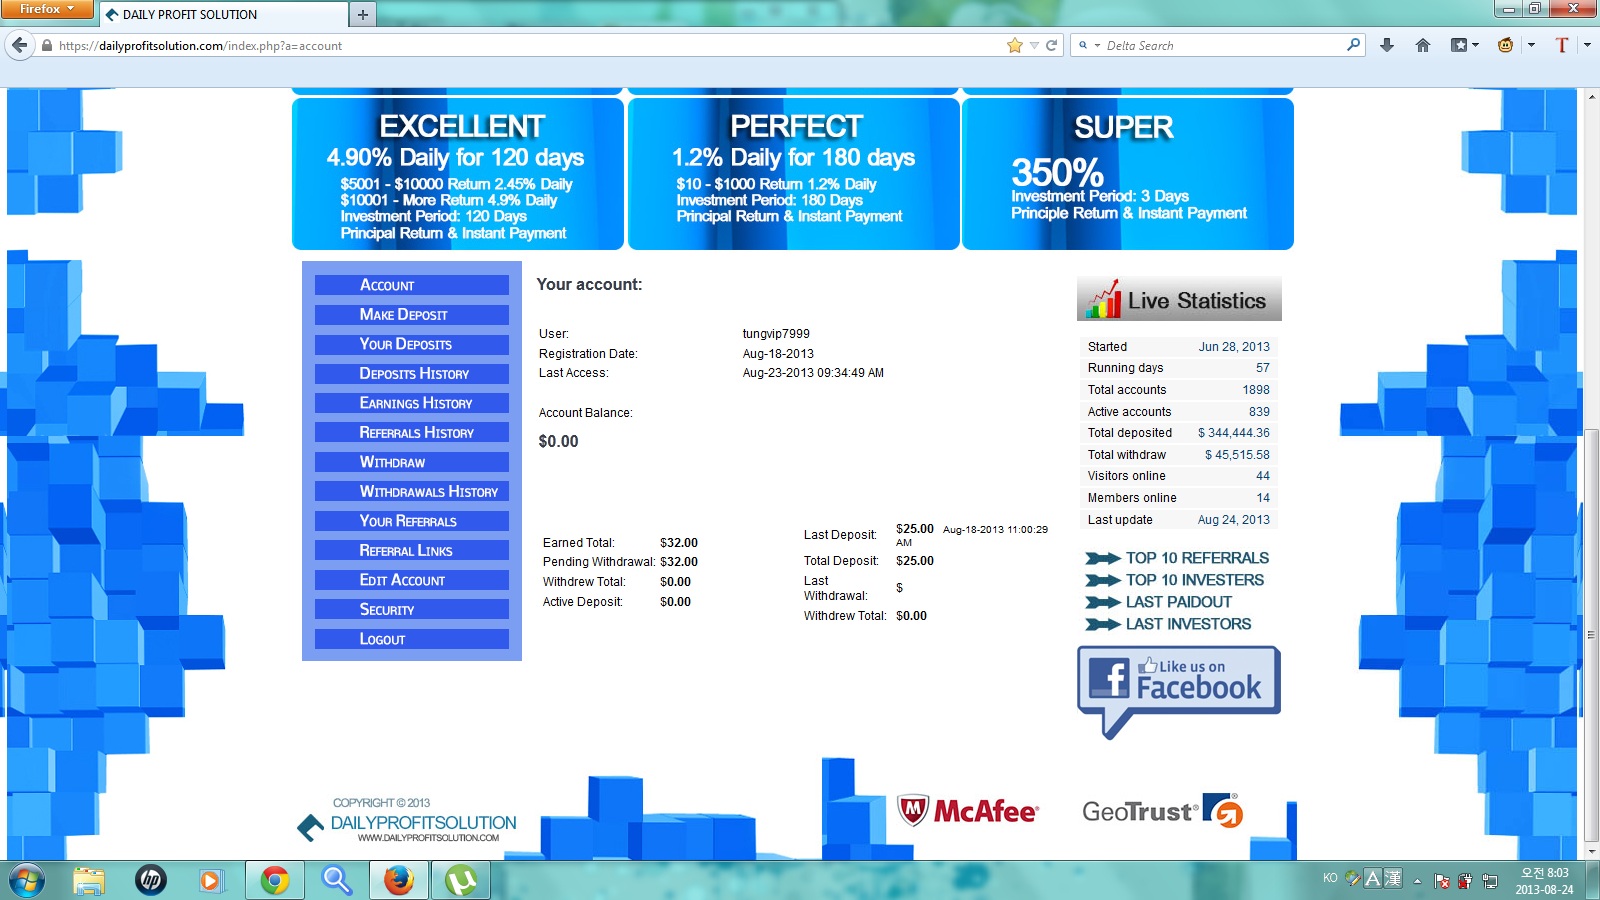Open Withdrawals History in sidebar
Viewport: 1600px width, 900px height.
(412, 492)
